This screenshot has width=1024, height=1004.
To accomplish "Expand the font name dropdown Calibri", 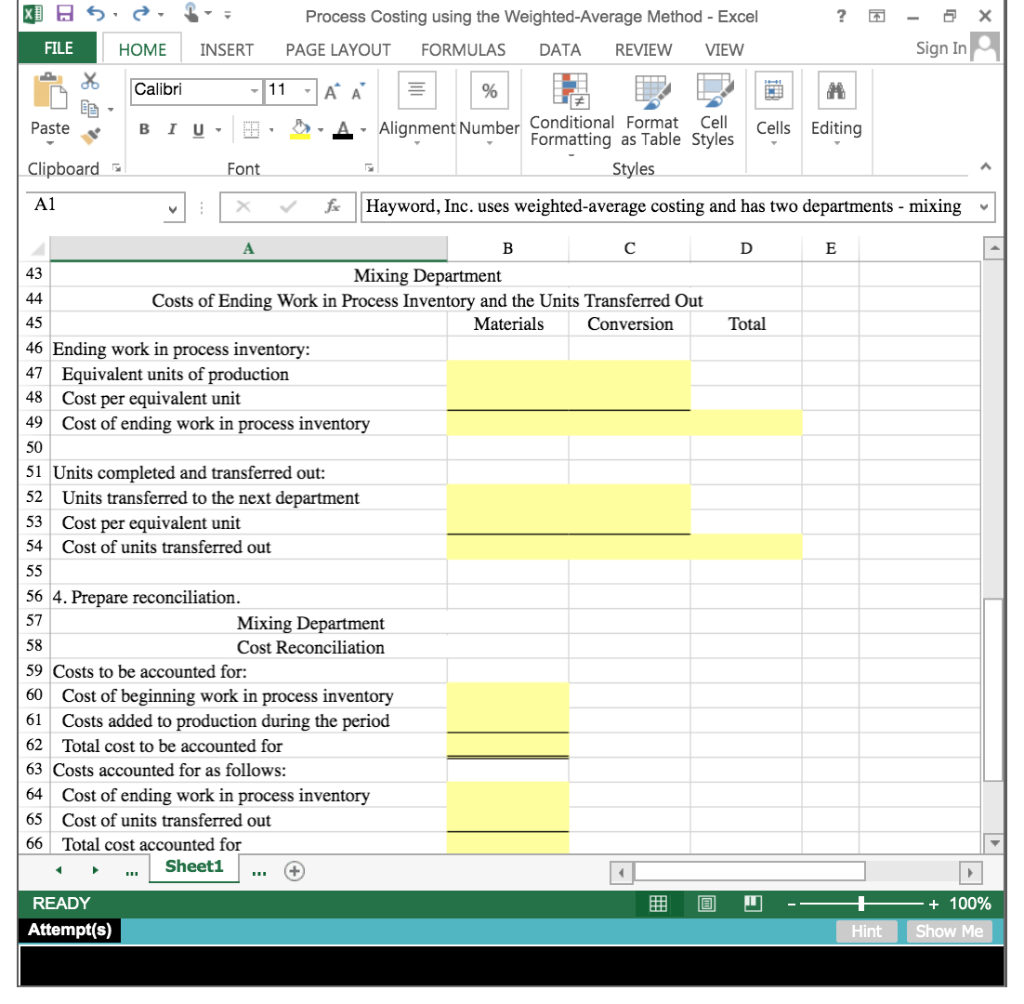I will click(x=254, y=91).
